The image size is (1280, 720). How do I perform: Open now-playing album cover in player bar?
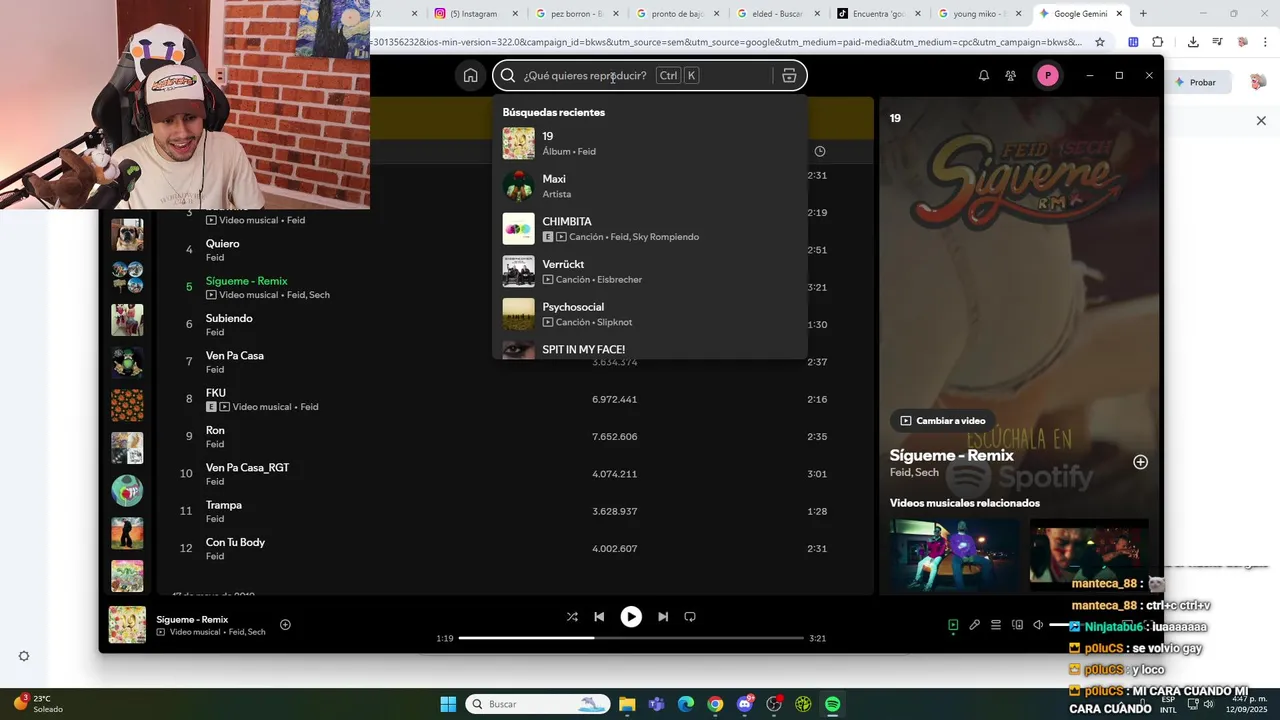[127, 625]
